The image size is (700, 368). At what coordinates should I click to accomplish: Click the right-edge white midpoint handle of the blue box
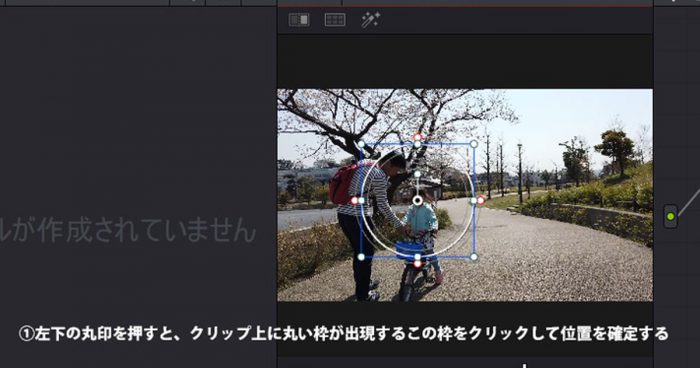tap(473, 201)
